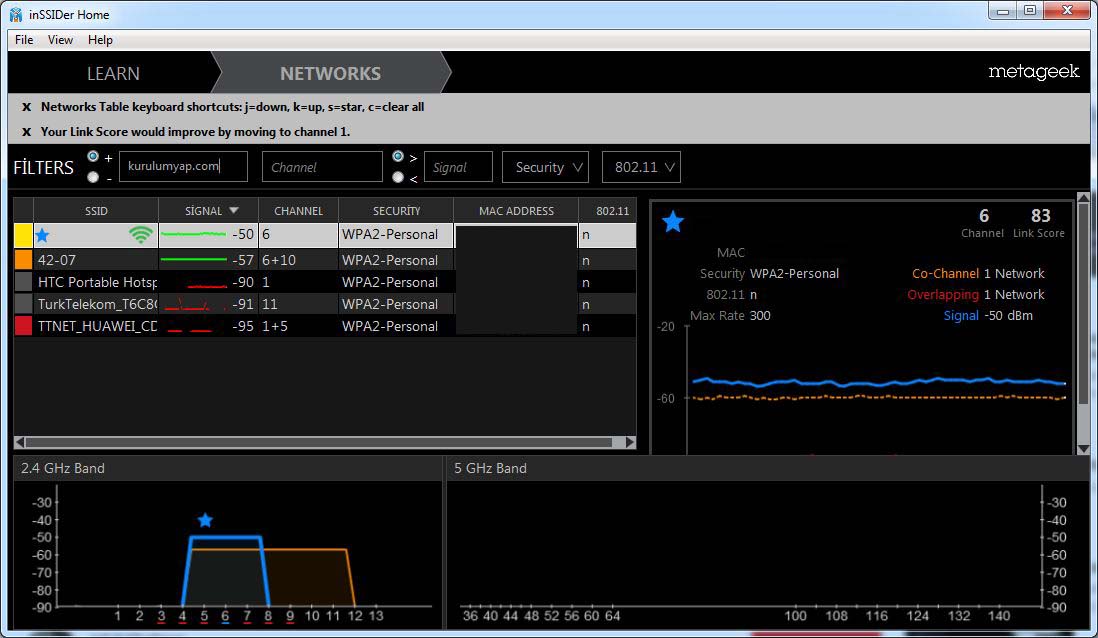The width and height of the screenshot is (1098, 638).
Task: Click the 2.4 GHz Band panel title
Action: (x=62, y=468)
